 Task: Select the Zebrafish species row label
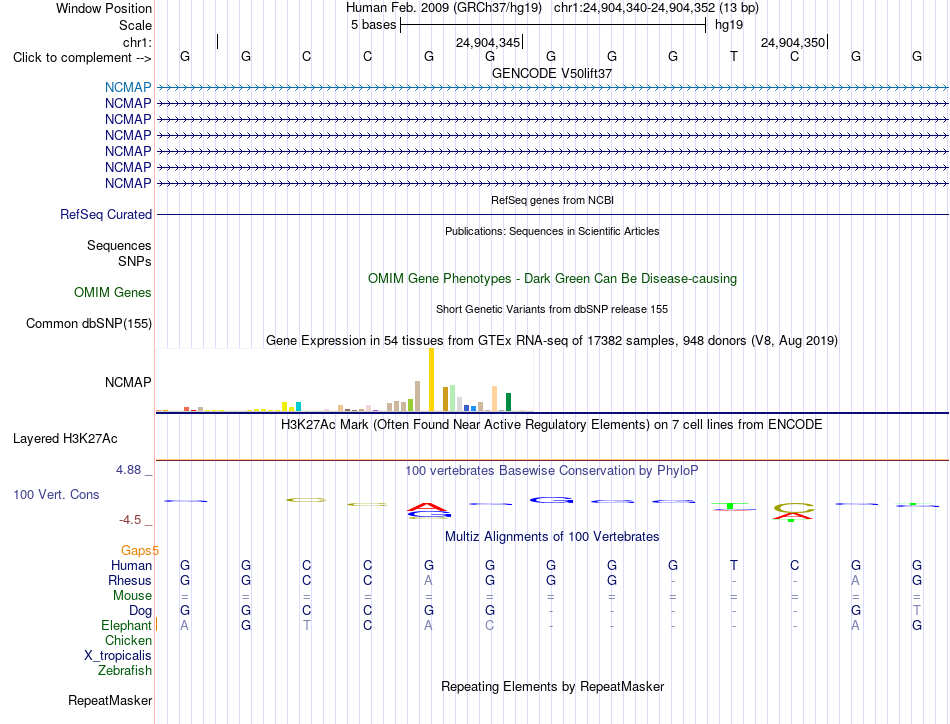point(125,671)
